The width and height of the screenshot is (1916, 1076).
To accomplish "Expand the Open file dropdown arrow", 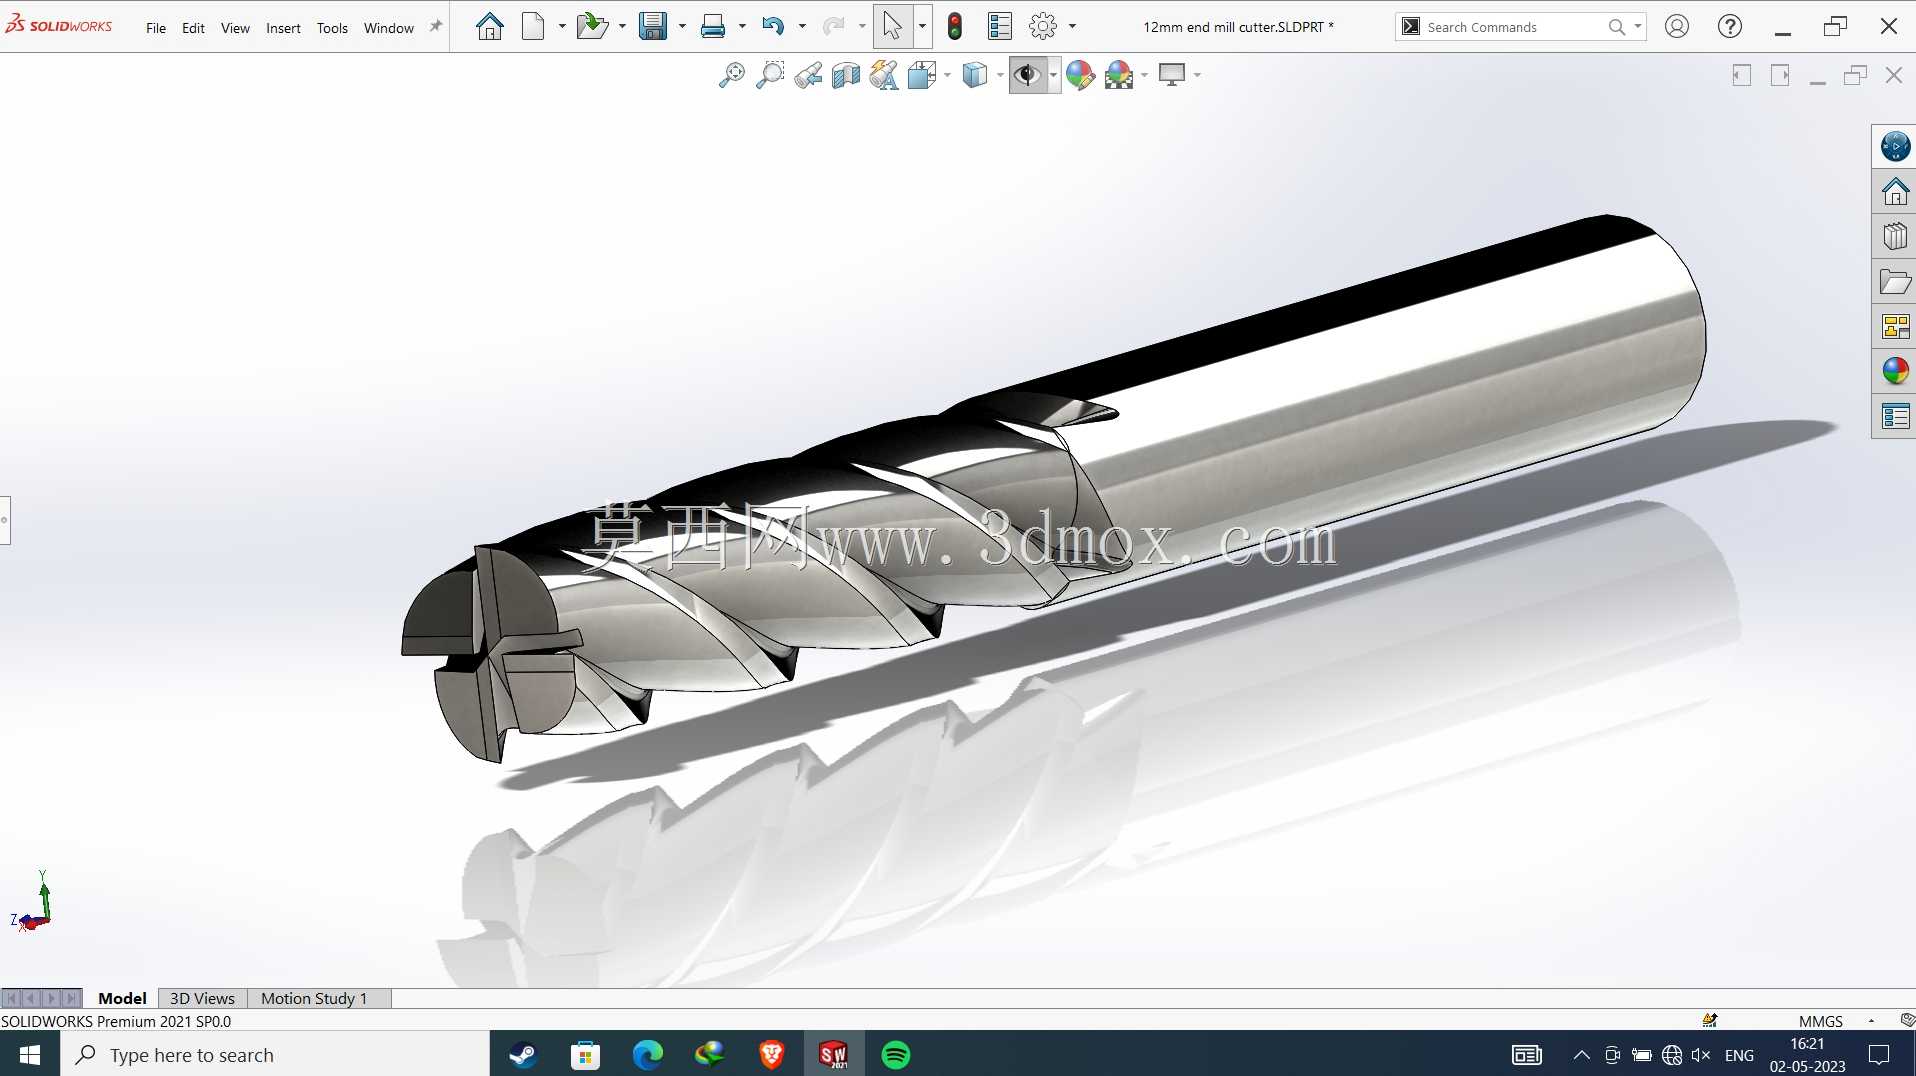I will [622, 26].
